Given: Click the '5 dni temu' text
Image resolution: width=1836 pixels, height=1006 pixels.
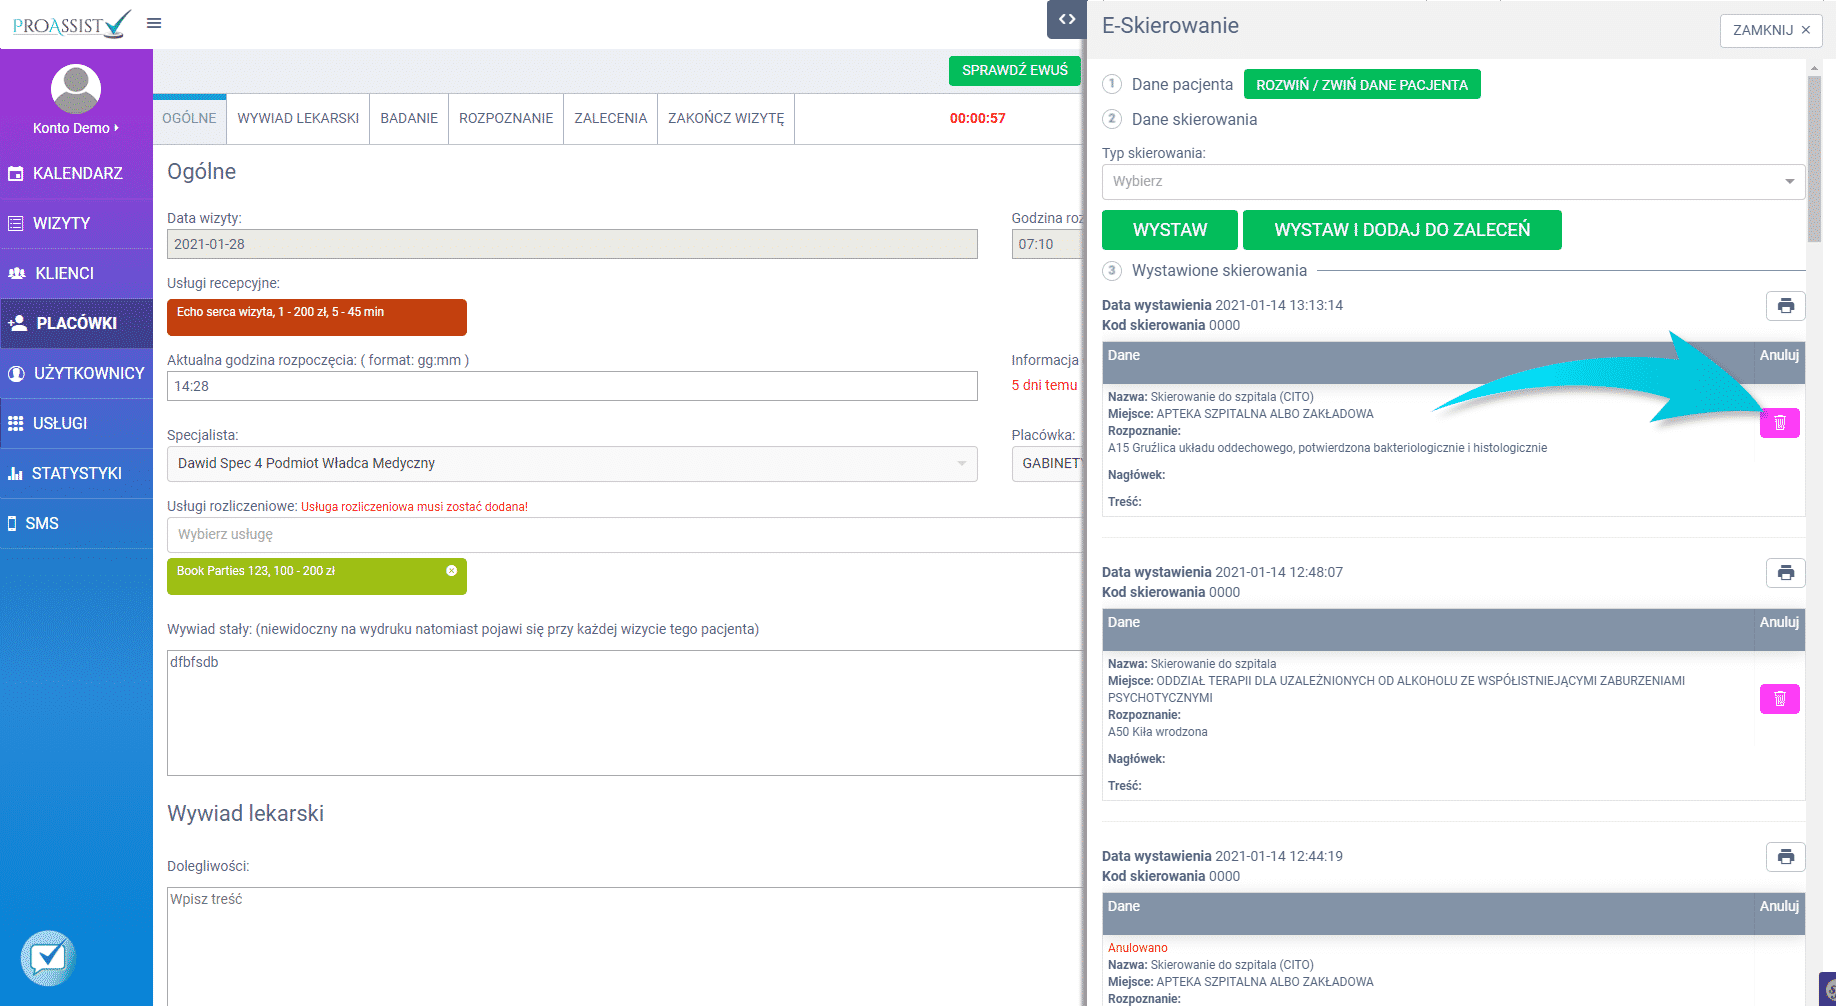Looking at the screenshot, I should [x=1044, y=385].
